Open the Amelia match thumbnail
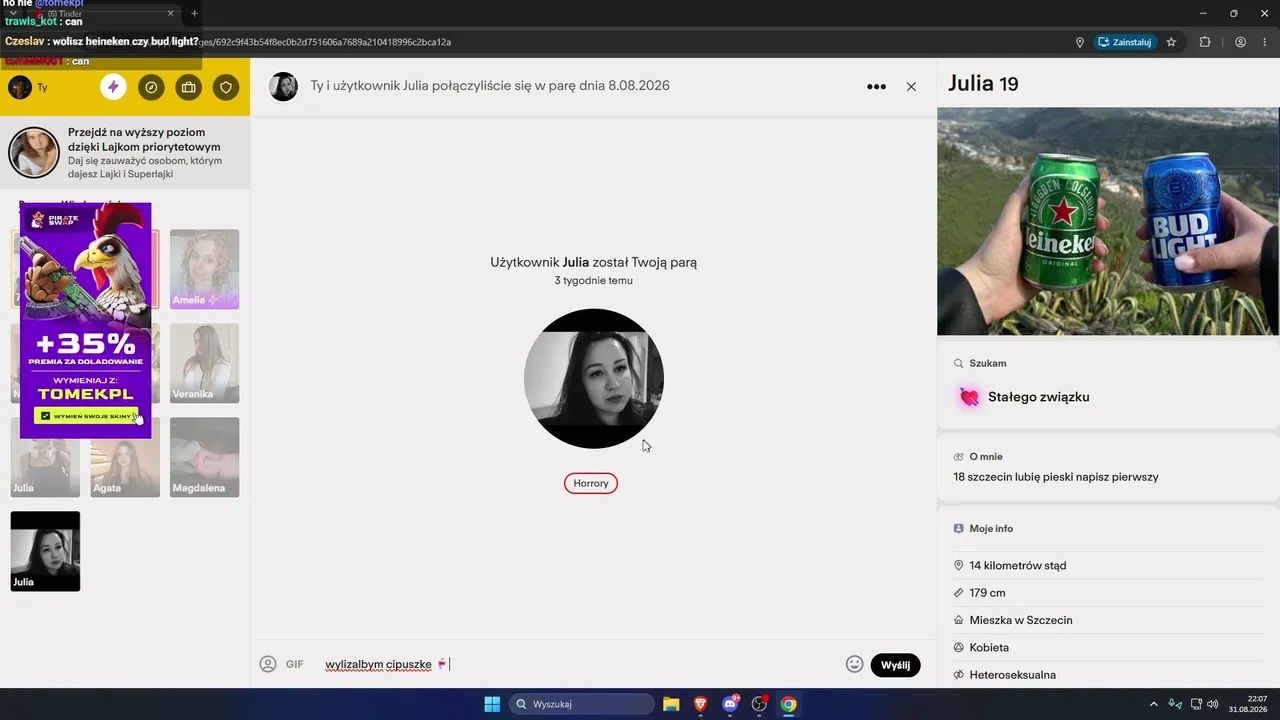 [x=204, y=269]
